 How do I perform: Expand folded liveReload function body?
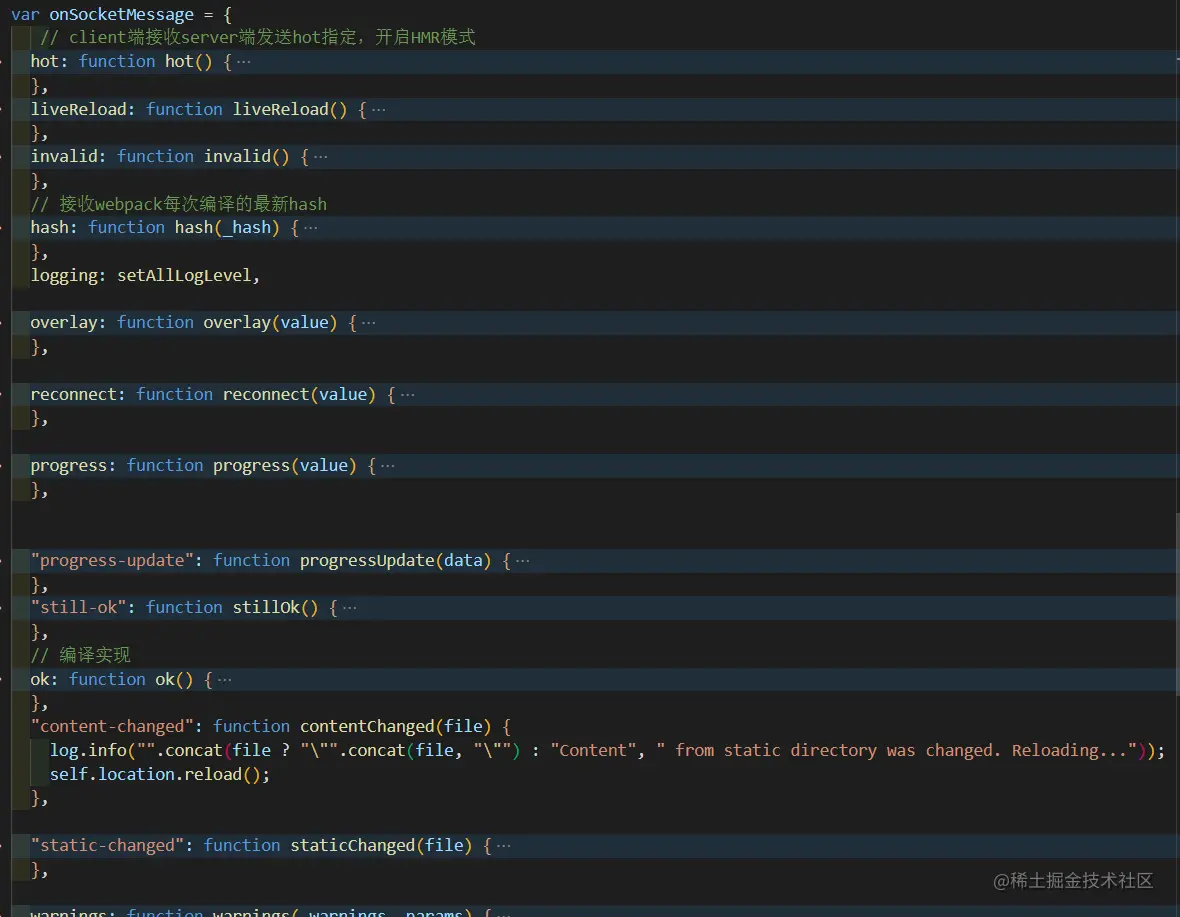click(379, 110)
